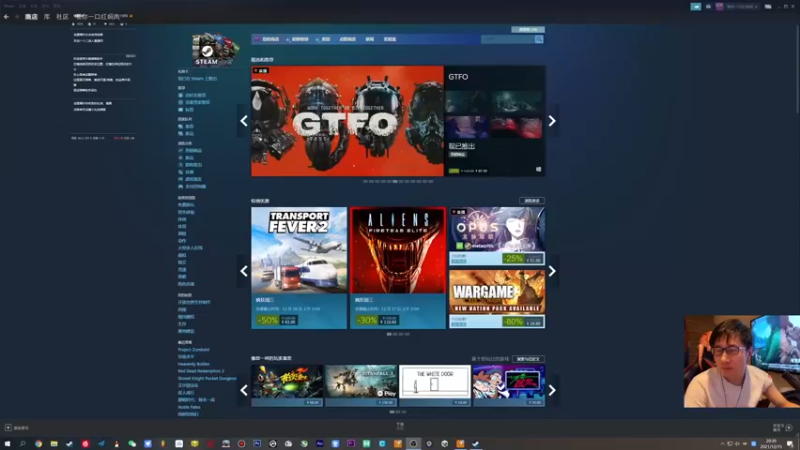Click the store search input field
800x450 pixels.
pyautogui.click(x=507, y=39)
